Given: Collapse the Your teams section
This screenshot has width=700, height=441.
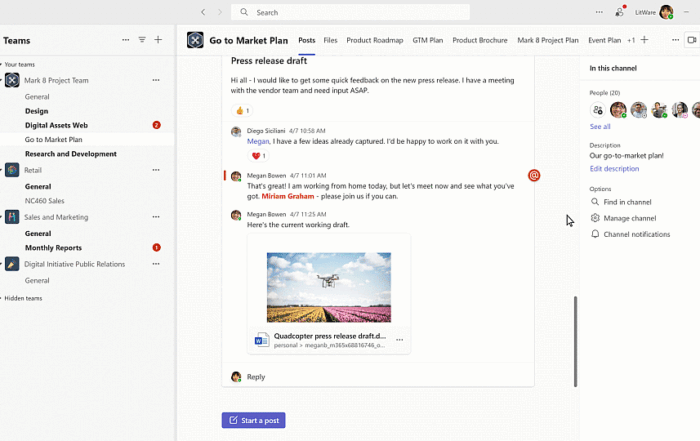Looking at the screenshot, I should coord(18,64).
